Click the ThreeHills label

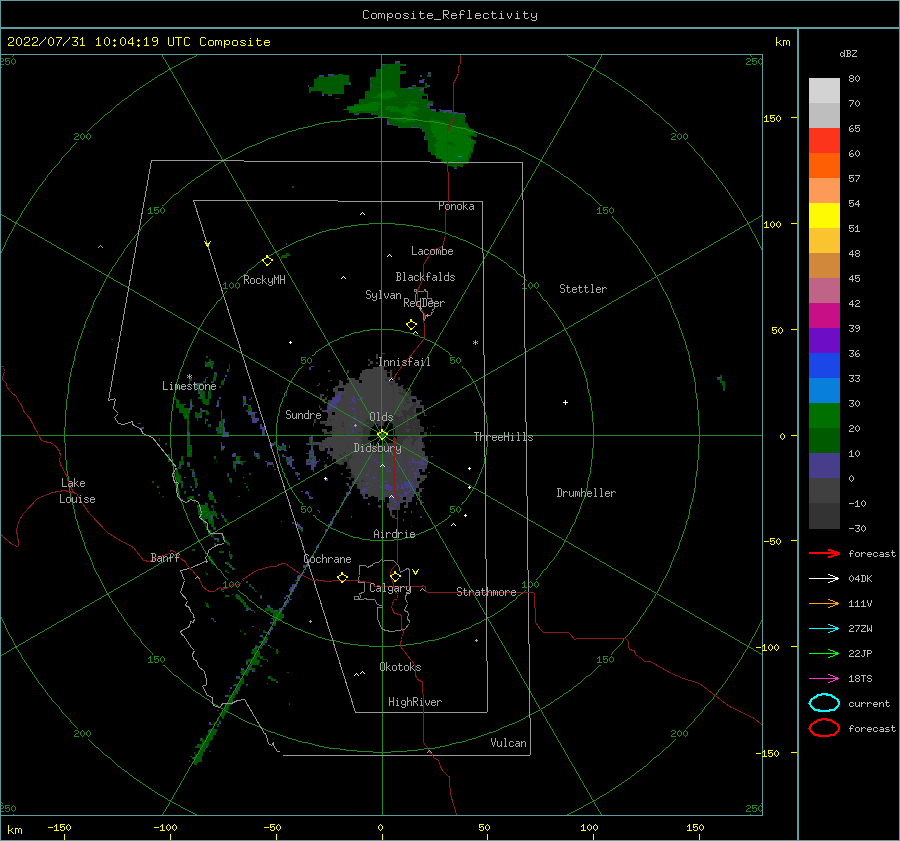click(503, 437)
